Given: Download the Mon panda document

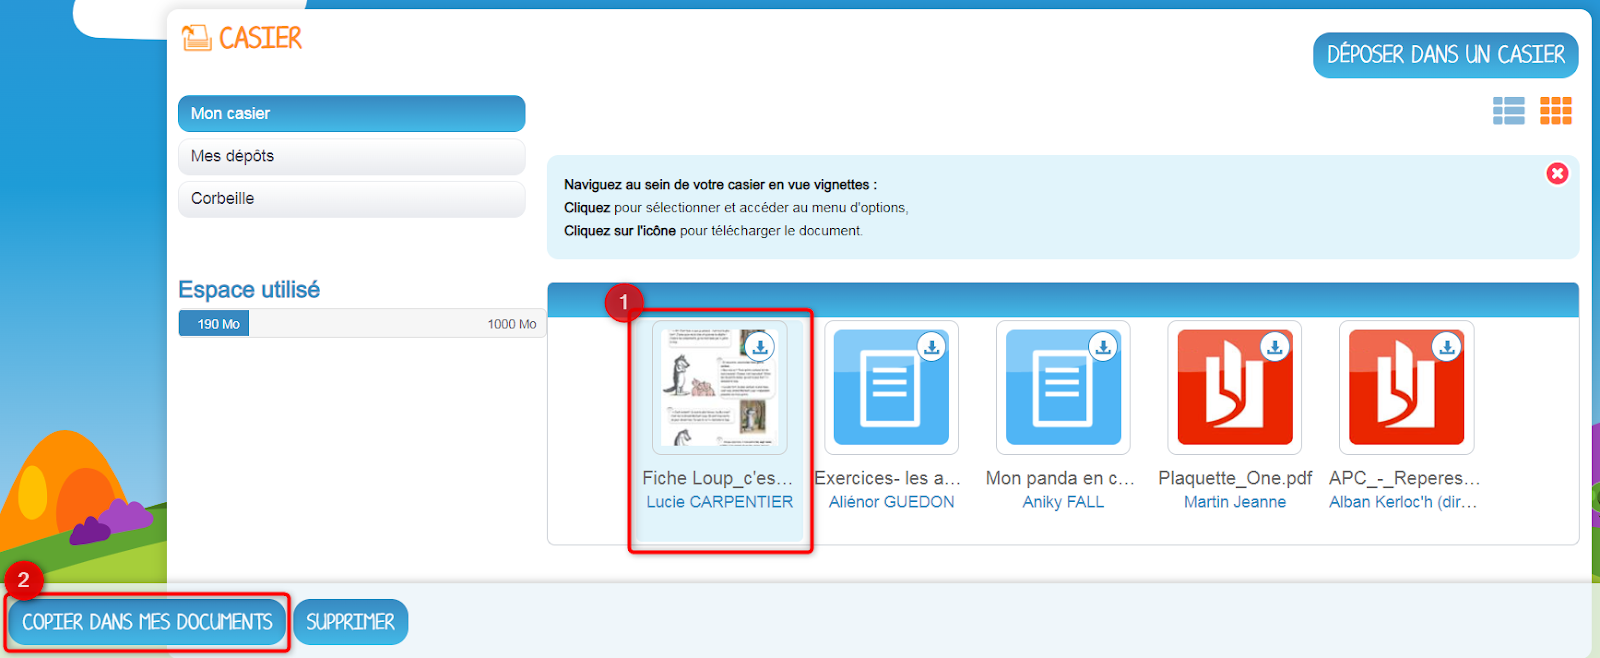Looking at the screenshot, I should (x=1103, y=347).
